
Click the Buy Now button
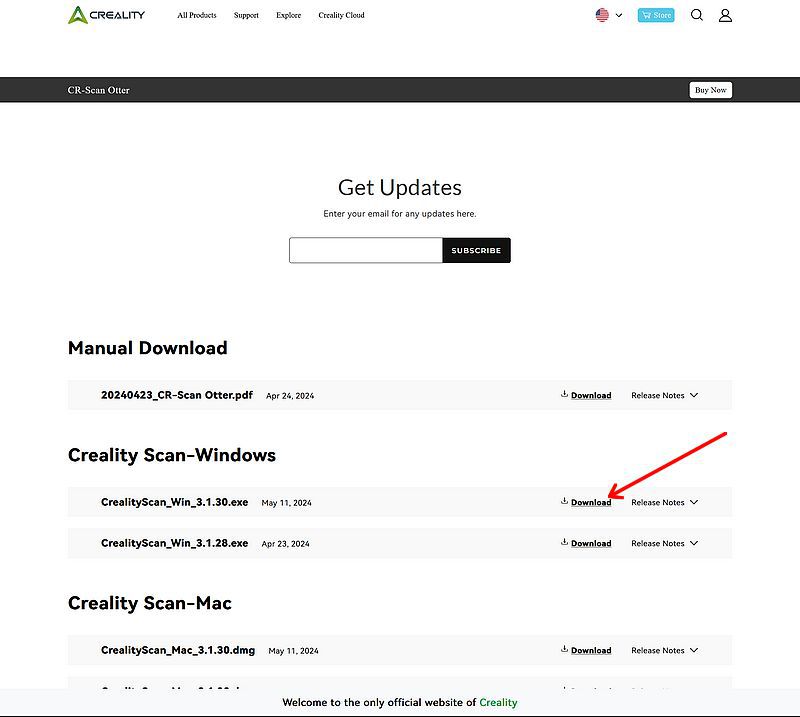711,90
